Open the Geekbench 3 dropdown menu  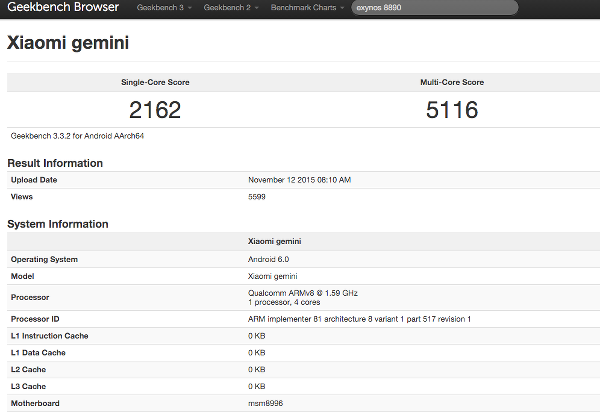click(164, 7)
